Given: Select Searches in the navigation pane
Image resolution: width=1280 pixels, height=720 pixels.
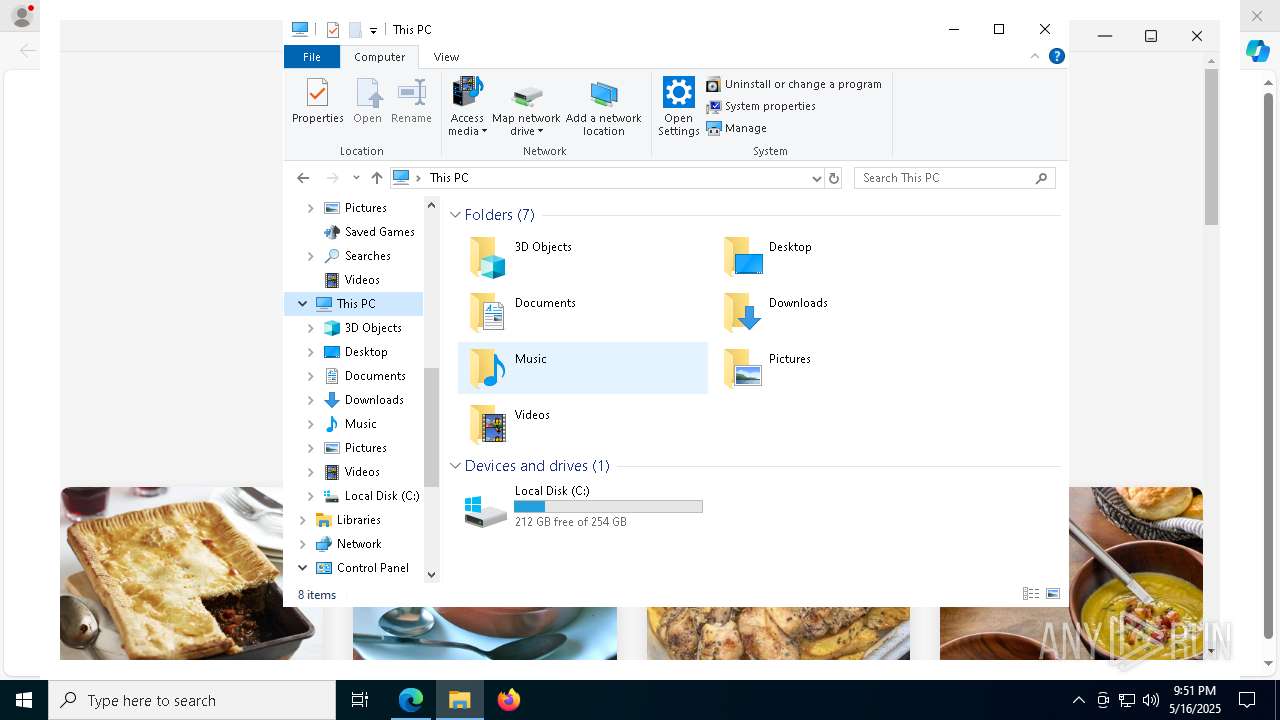Looking at the screenshot, I should 357,256.
